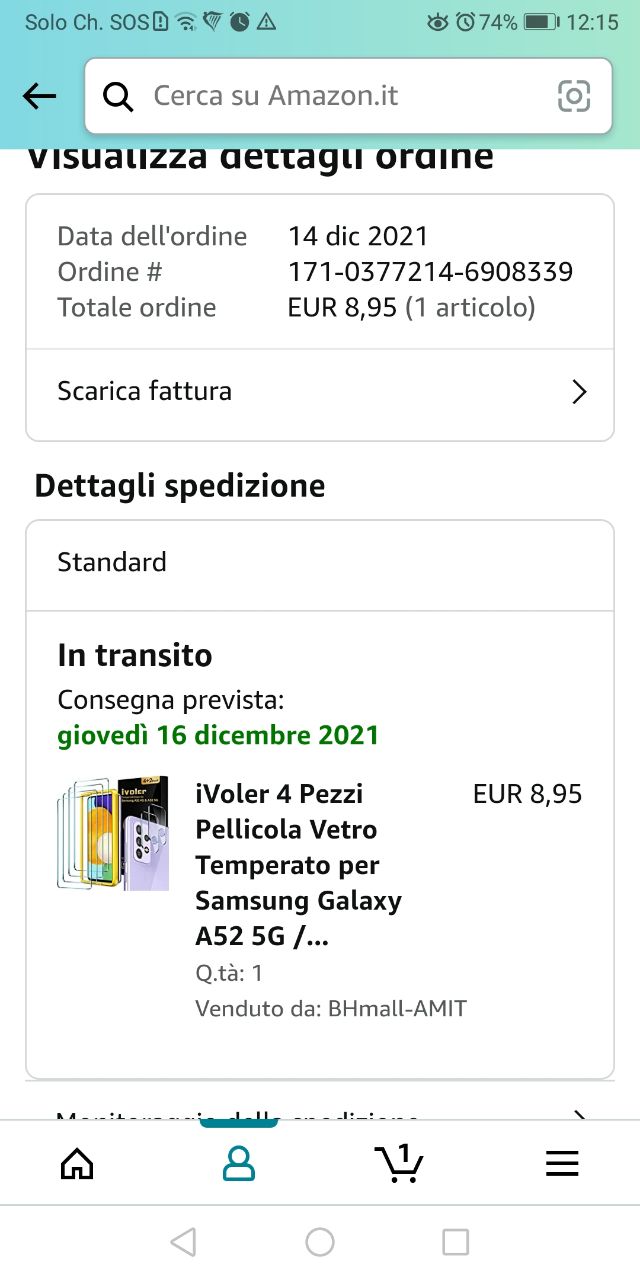
Task: Open the Scarica fattura row
Action: pos(300,392)
